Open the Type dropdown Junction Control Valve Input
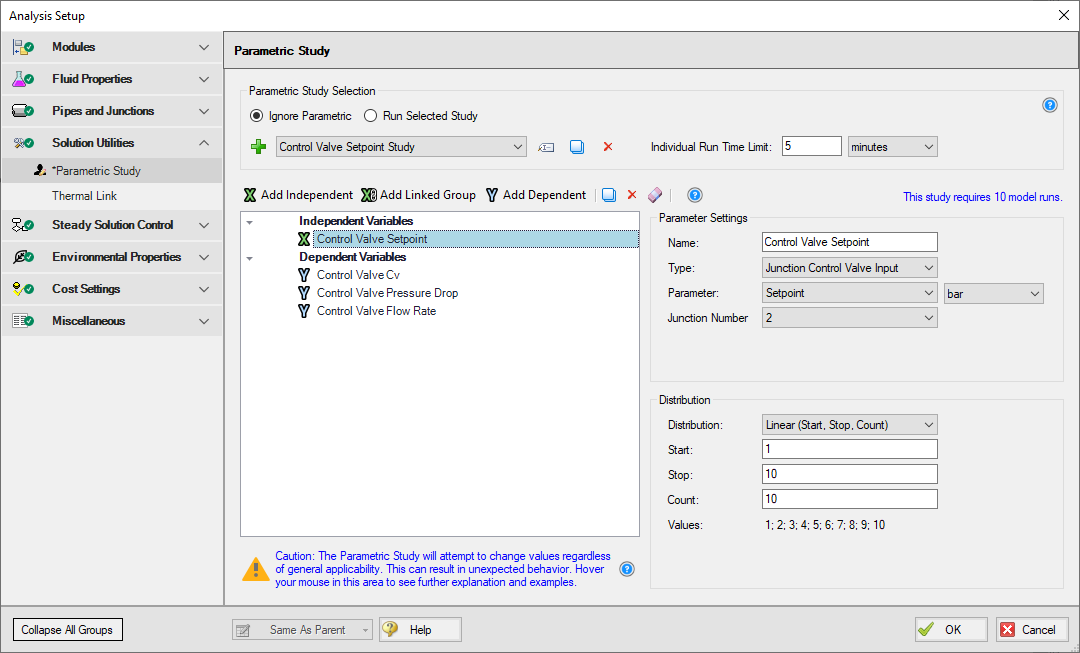 pos(849,268)
